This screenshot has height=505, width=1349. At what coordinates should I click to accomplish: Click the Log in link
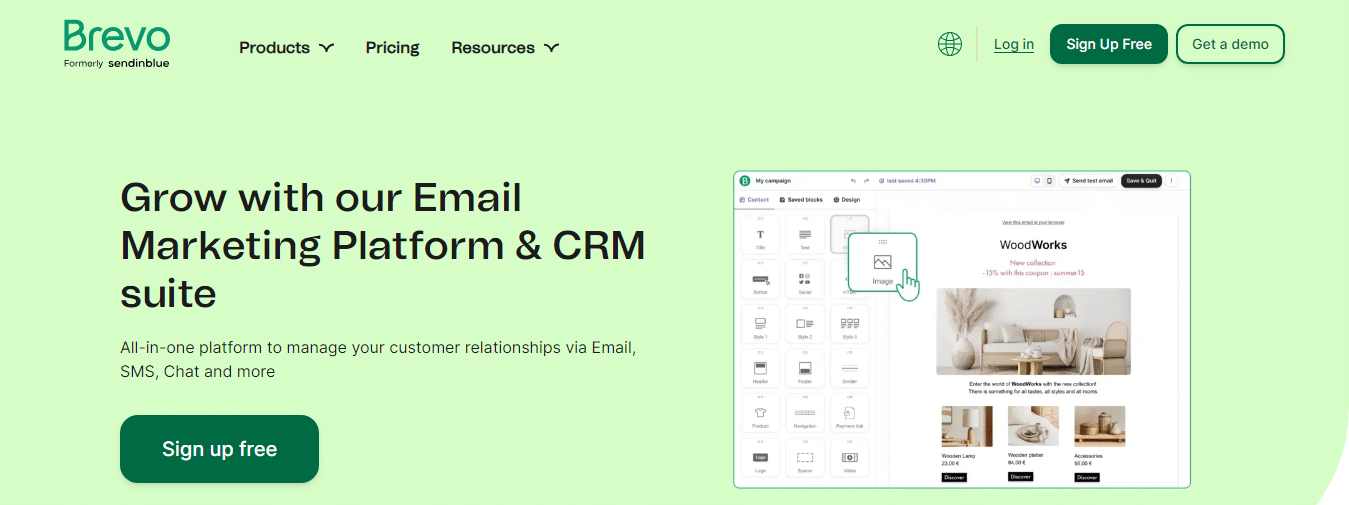coord(1014,44)
